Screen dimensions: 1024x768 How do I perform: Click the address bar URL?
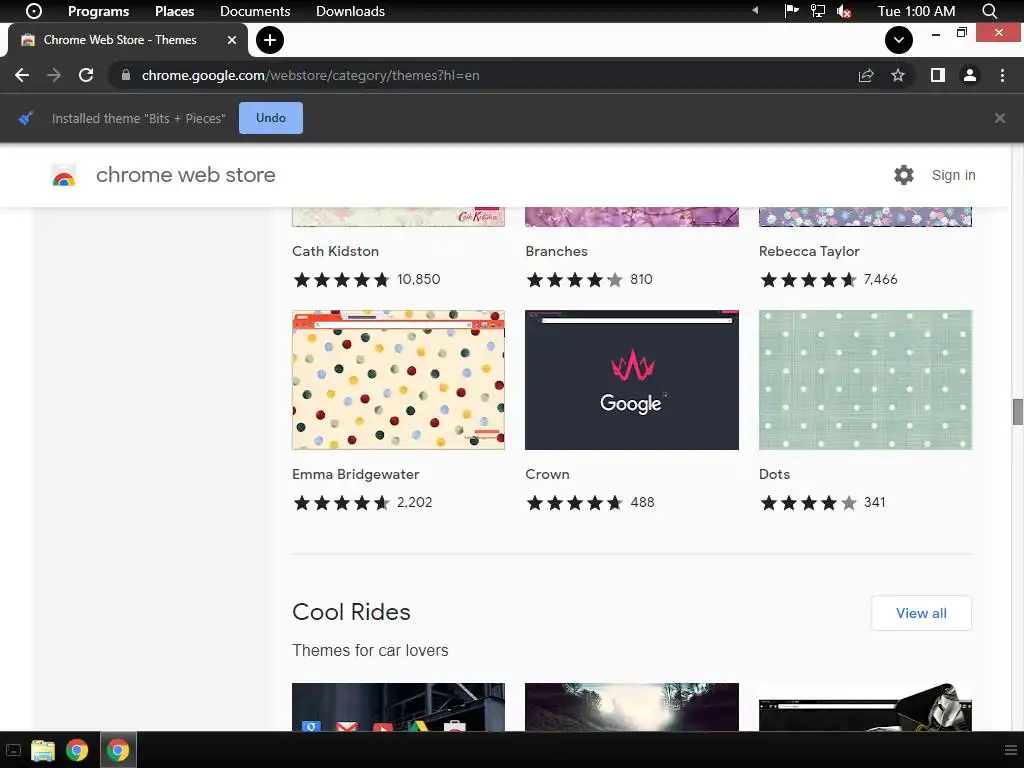click(311, 75)
